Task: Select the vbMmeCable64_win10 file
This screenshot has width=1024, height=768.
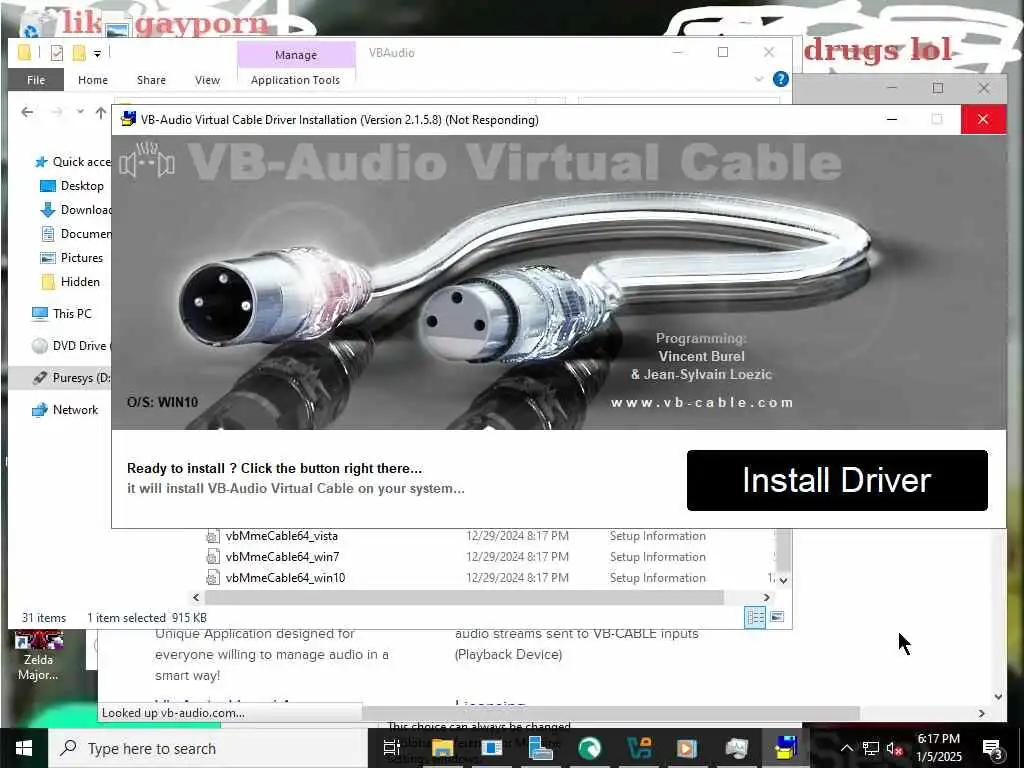Action: click(285, 577)
